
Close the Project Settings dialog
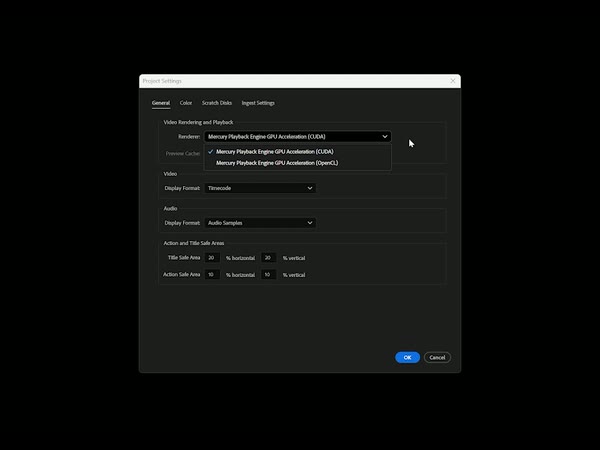coord(453,81)
